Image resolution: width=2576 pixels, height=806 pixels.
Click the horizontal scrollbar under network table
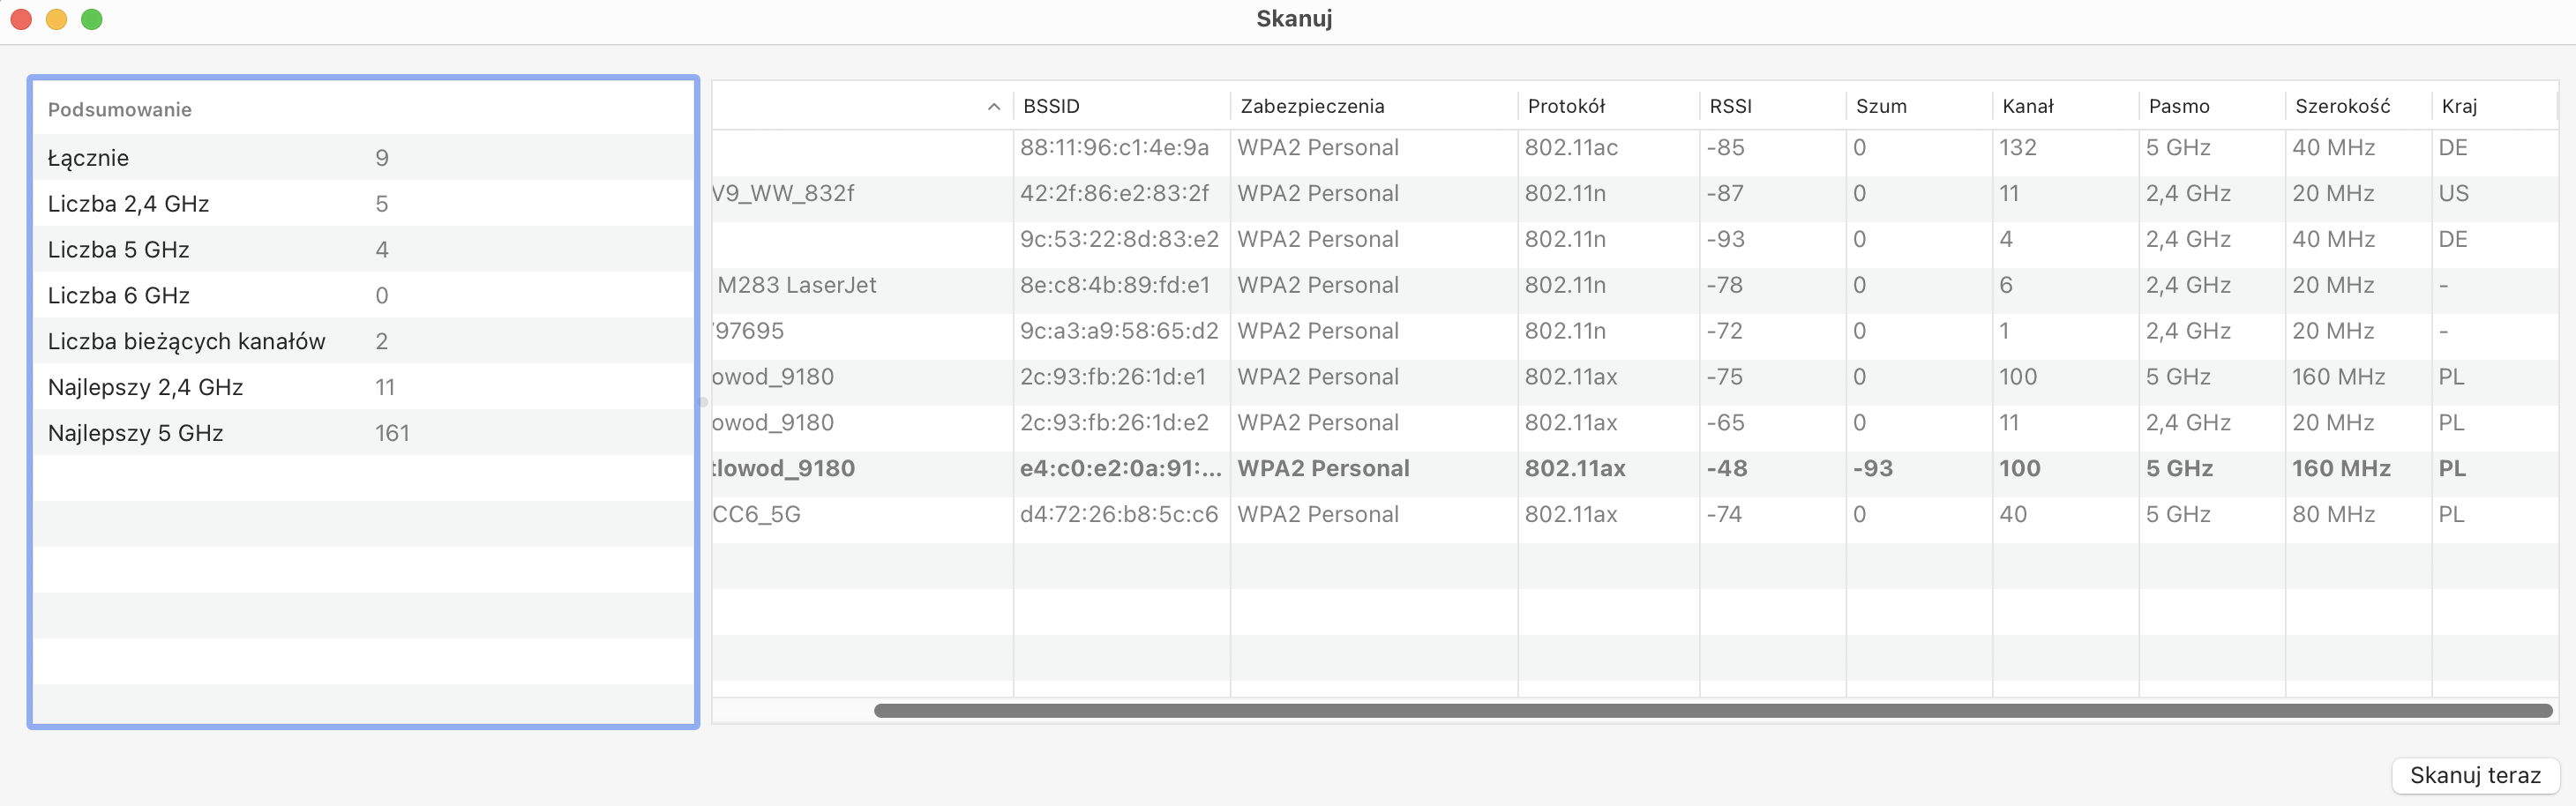pyautogui.click(x=1712, y=711)
